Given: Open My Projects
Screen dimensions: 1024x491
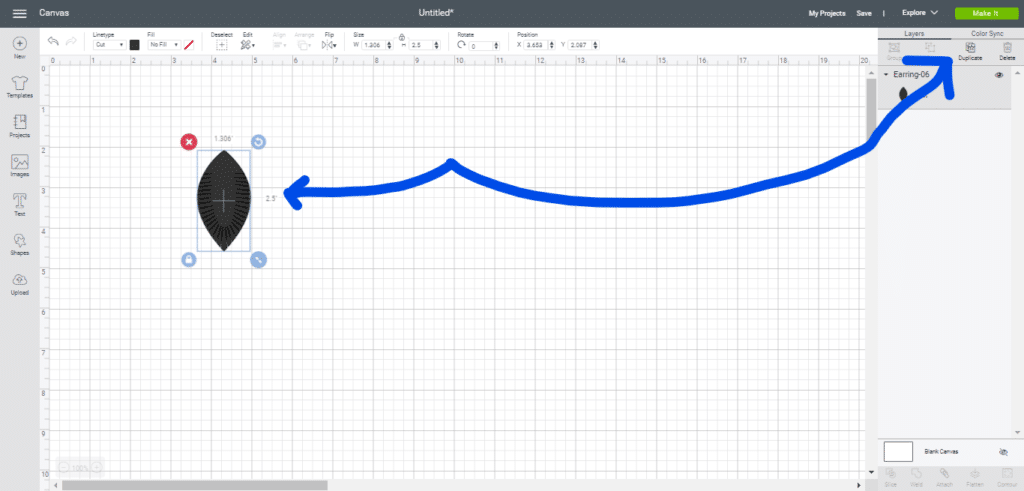Looking at the screenshot, I should (827, 13).
